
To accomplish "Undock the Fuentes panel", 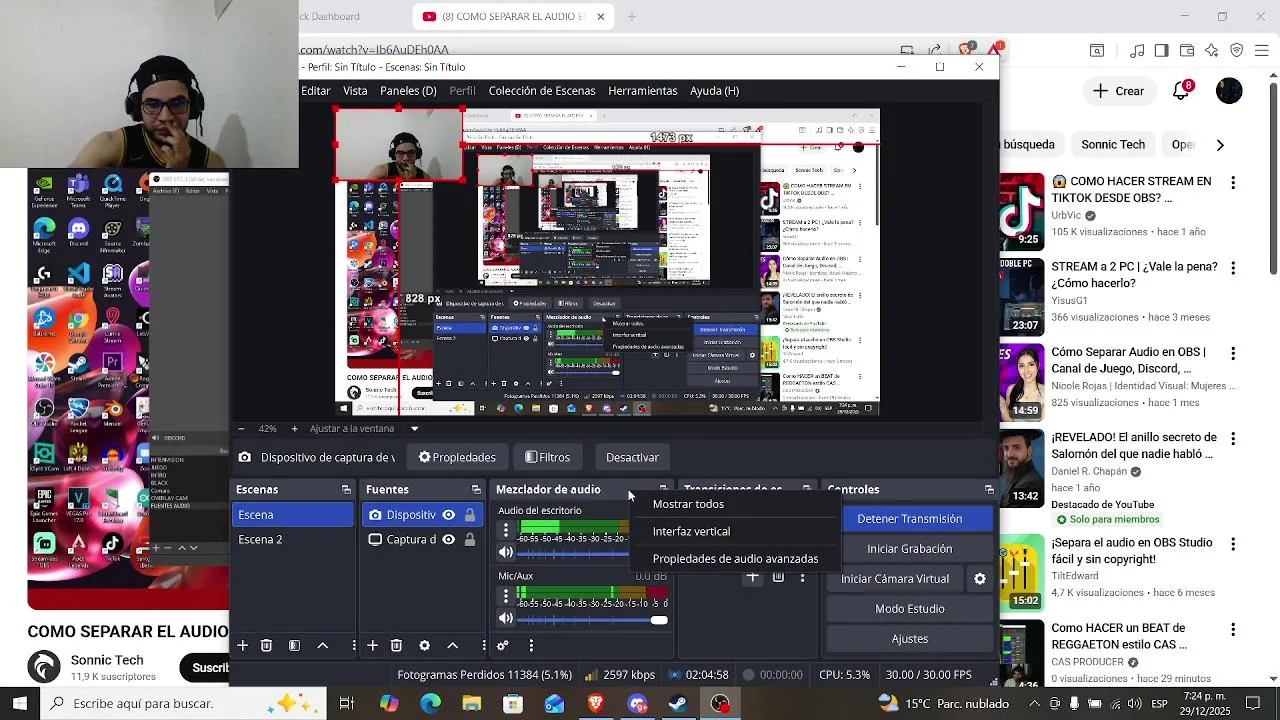I will [476, 490].
